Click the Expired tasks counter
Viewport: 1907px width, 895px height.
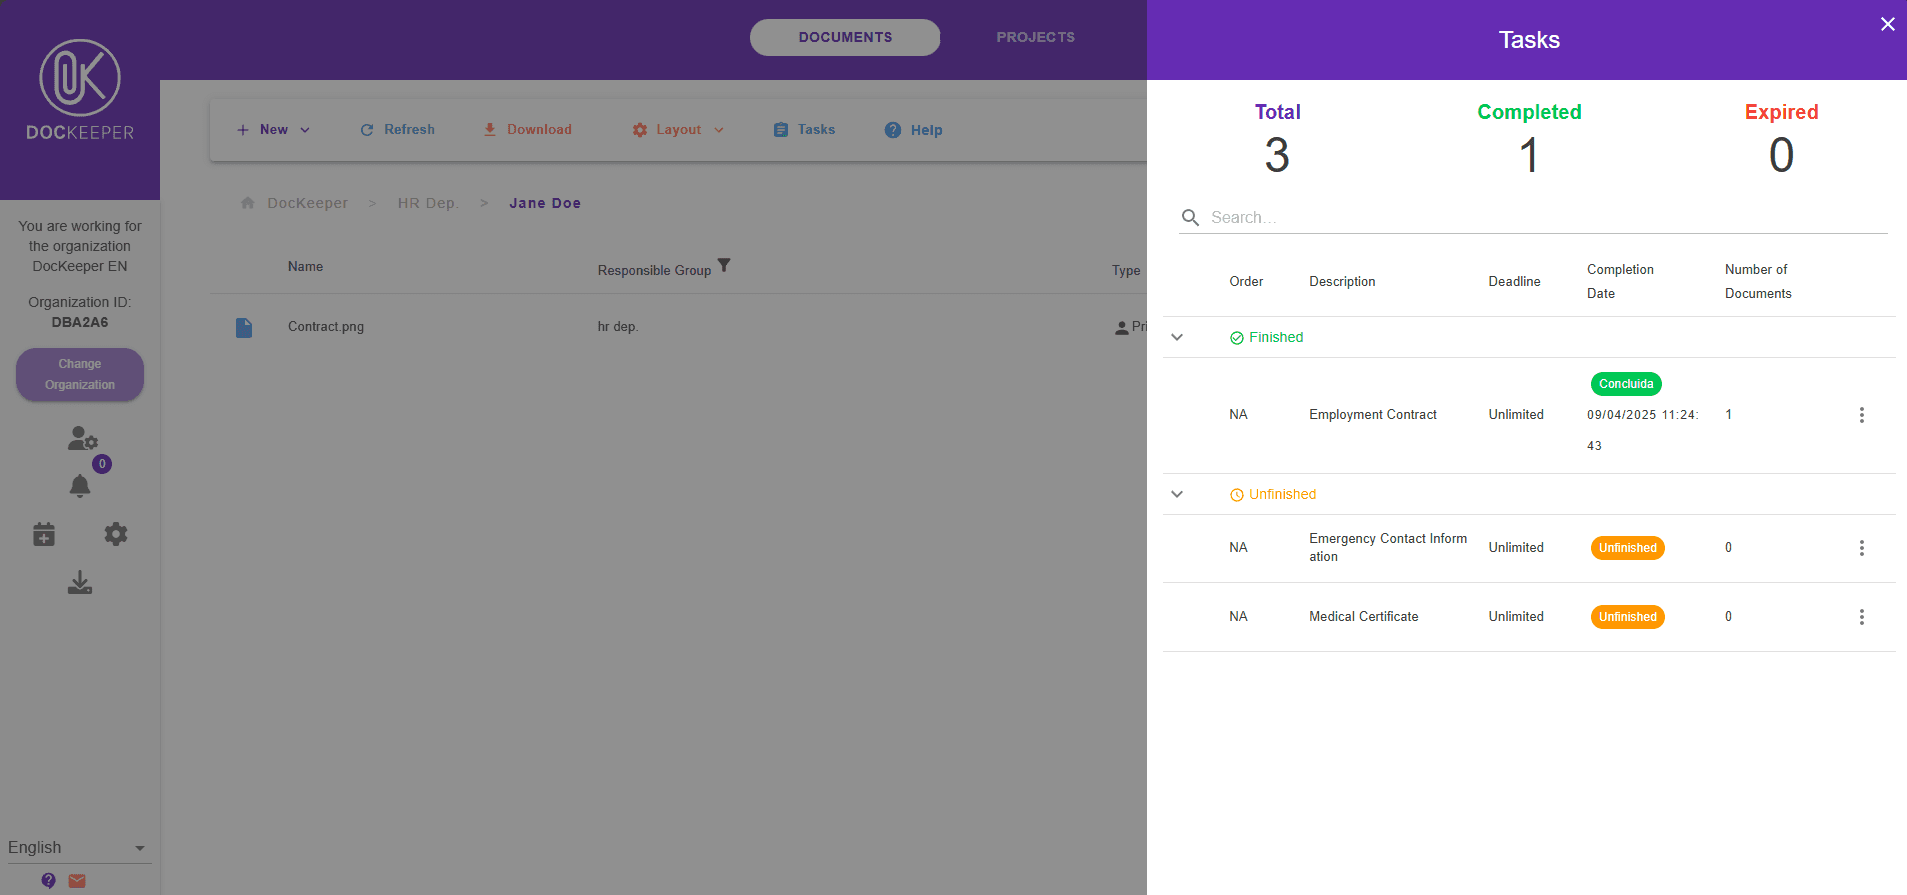(x=1781, y=140)
